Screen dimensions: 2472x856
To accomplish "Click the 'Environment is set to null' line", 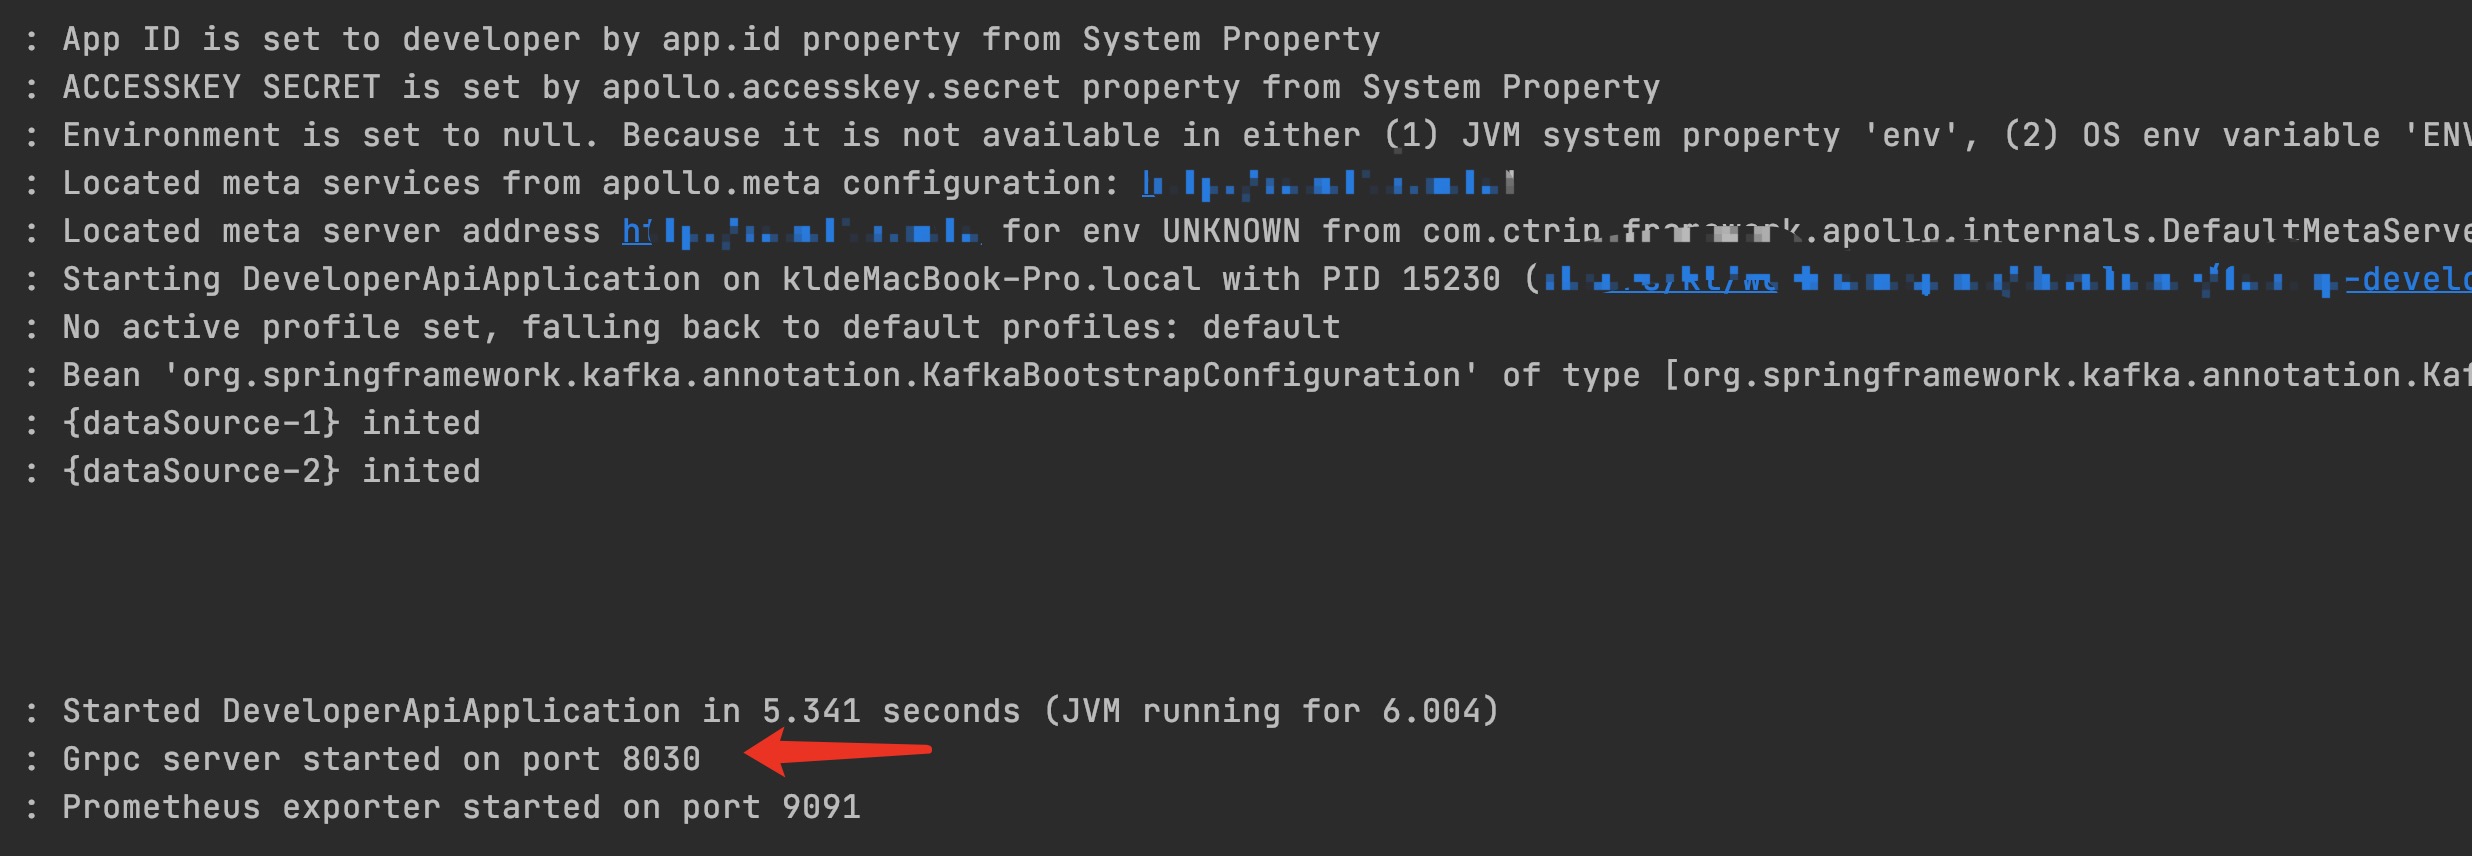I will 1267,135.
